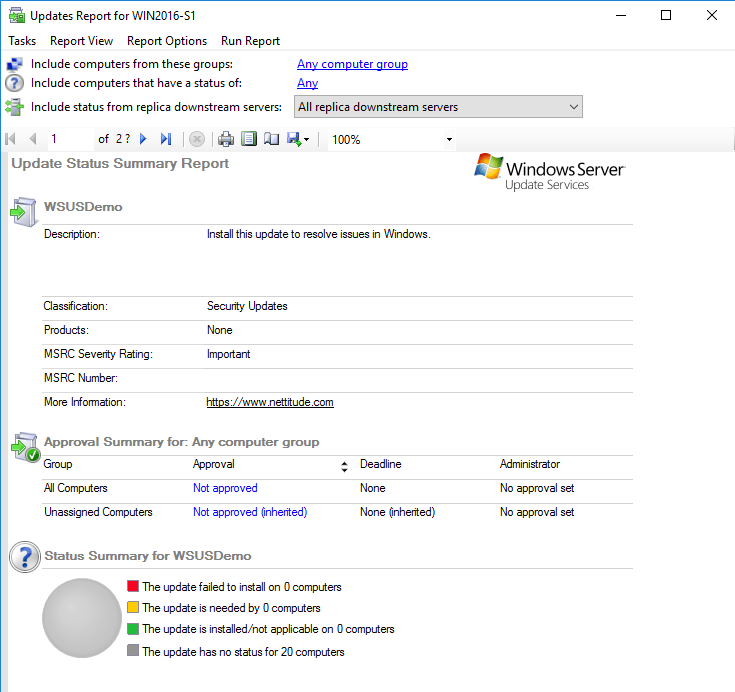Click 'None (inherited)' deadline cell
Image resolution: width=735 pixels, height=692 pixels.
click(398, 512)
